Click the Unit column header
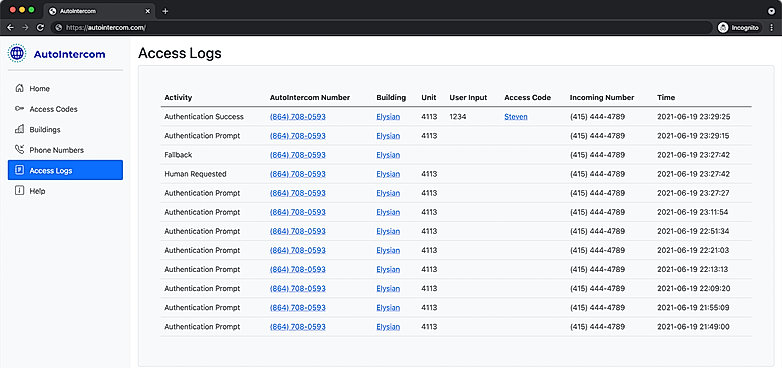782x368 pixels. click(x=428, y=98)
